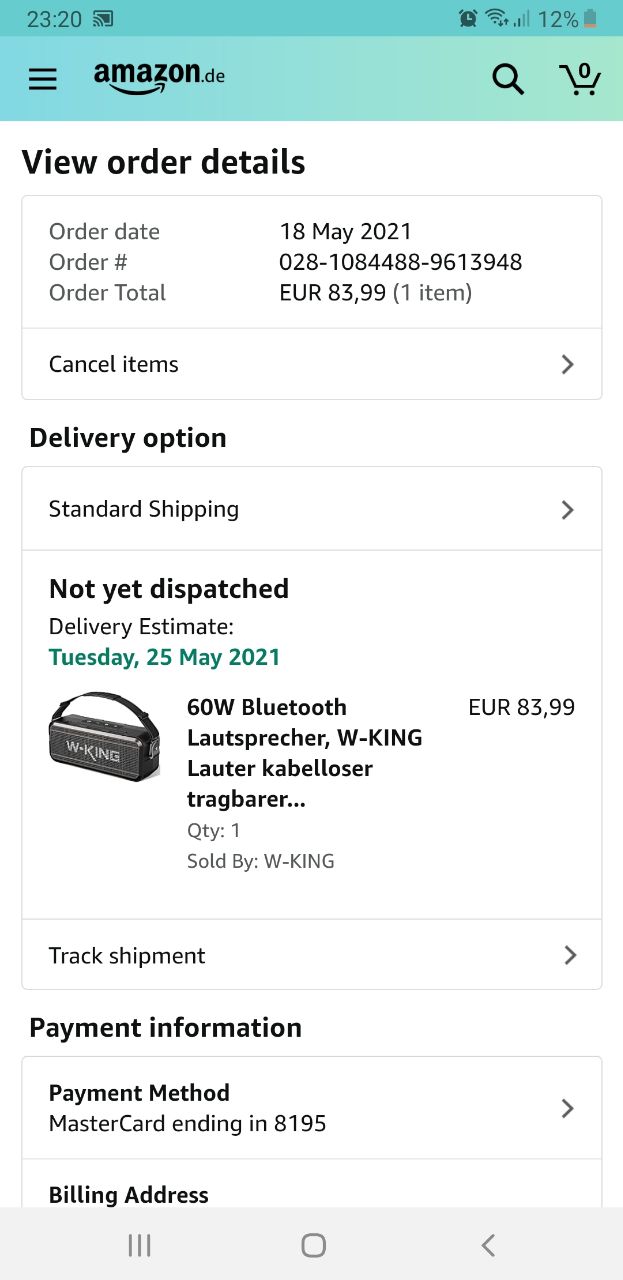Open Payment Method MasterCard ending 8195
Viewport: 623px width, 1280px height.
(188, 1108)
